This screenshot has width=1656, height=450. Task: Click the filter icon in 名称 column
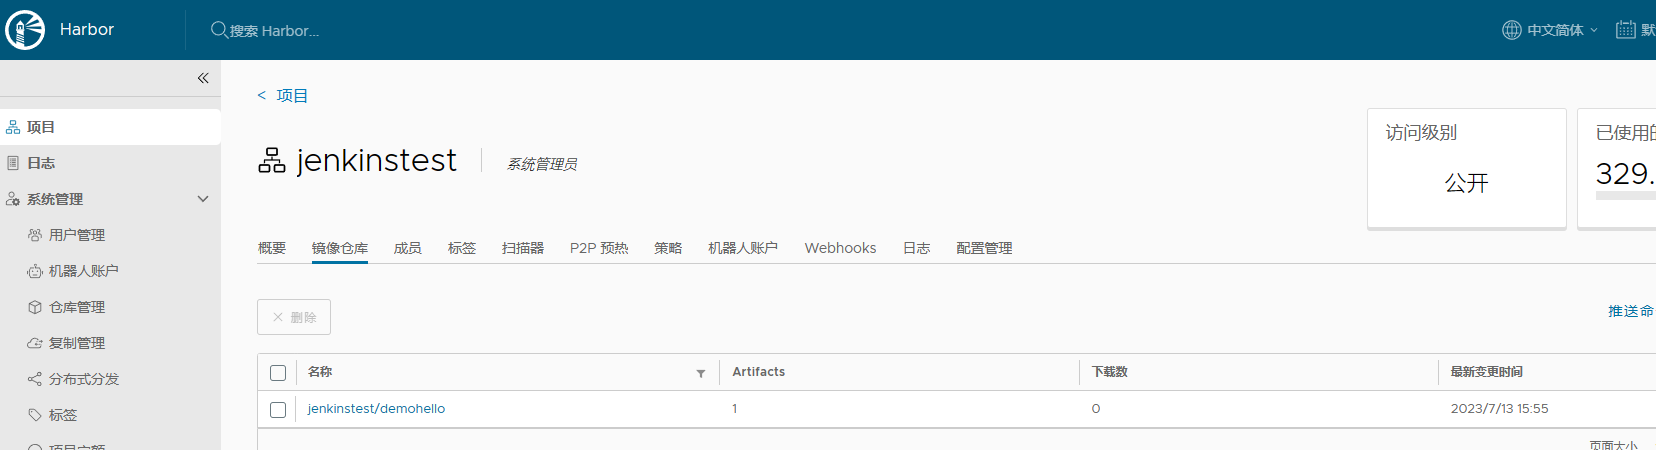coord(701,374)
